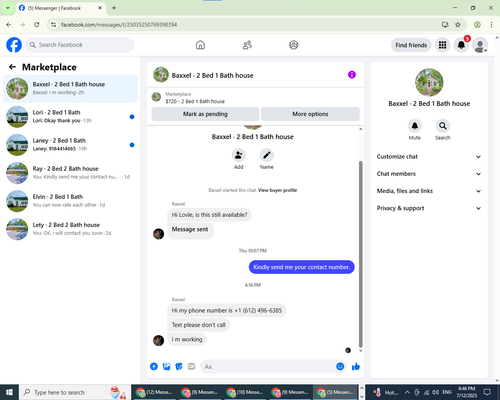
Task: Expand the Privacy & support section
Action: [x=429, y=208]
